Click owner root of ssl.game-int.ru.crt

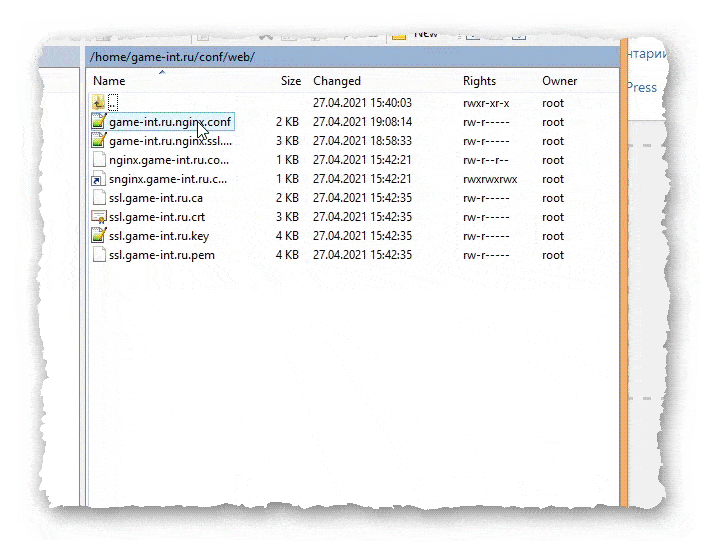coord(553,217)
